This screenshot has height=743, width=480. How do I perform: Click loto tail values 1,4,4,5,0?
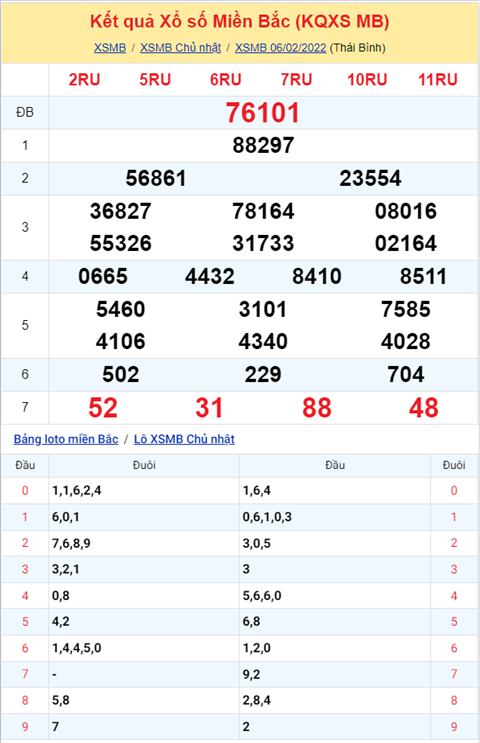[x=76, y=648]
